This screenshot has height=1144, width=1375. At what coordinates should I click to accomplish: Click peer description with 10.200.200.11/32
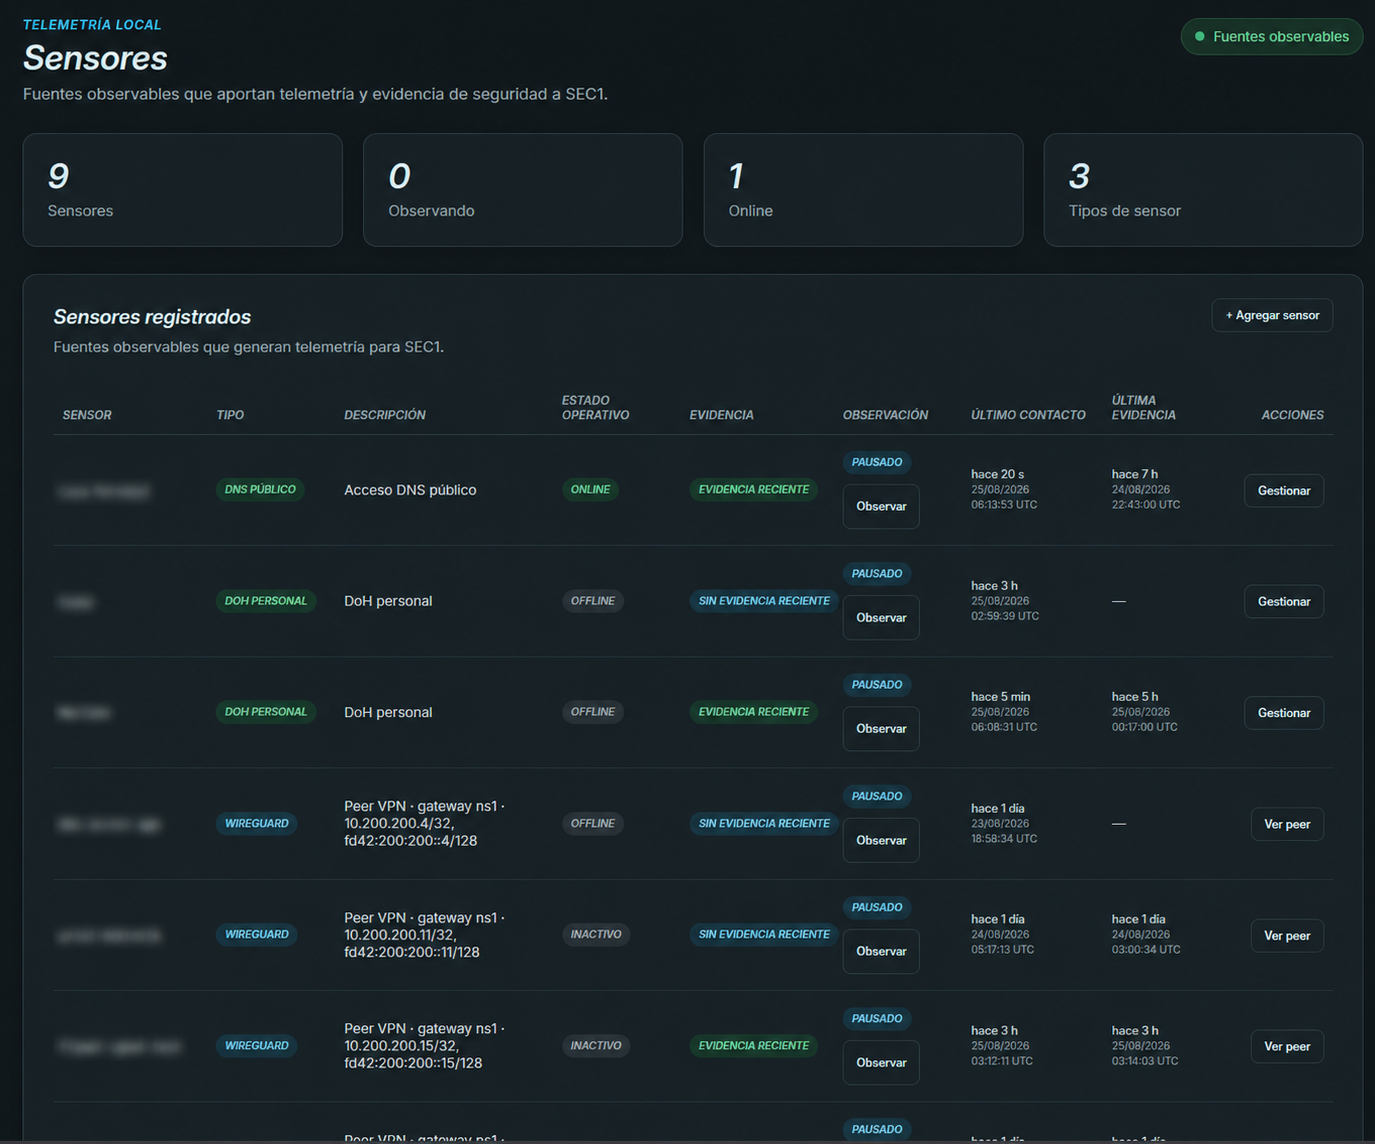tap(424, 935)
